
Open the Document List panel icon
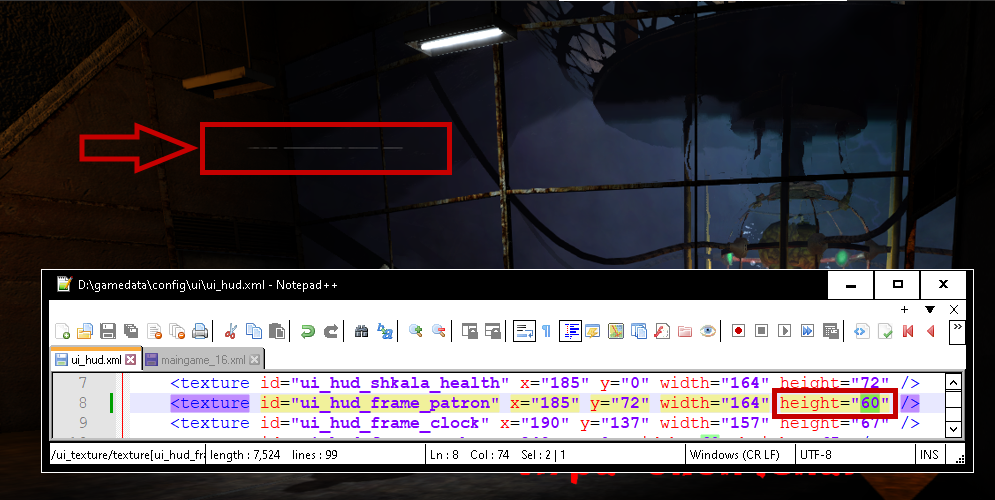638,331
